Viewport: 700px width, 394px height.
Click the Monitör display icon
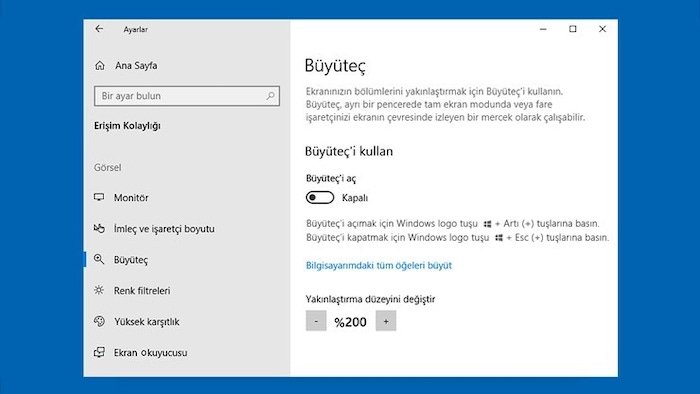(x=99, y=197)
